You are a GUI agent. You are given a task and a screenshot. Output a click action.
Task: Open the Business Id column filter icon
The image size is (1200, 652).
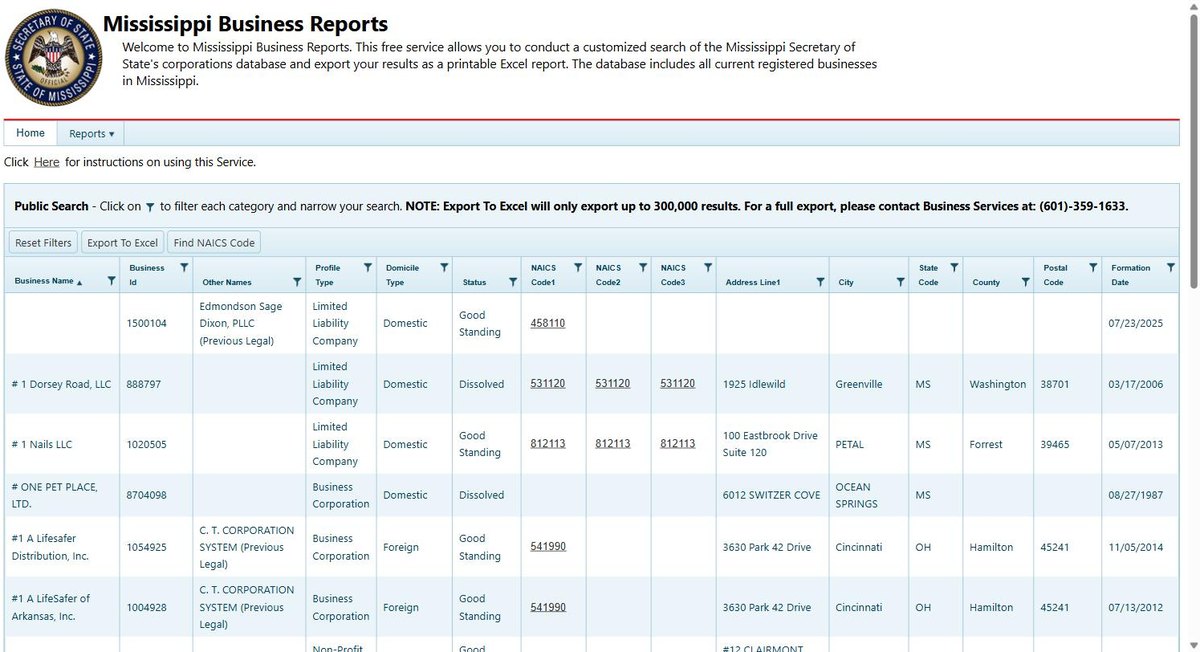coord(183,268)
